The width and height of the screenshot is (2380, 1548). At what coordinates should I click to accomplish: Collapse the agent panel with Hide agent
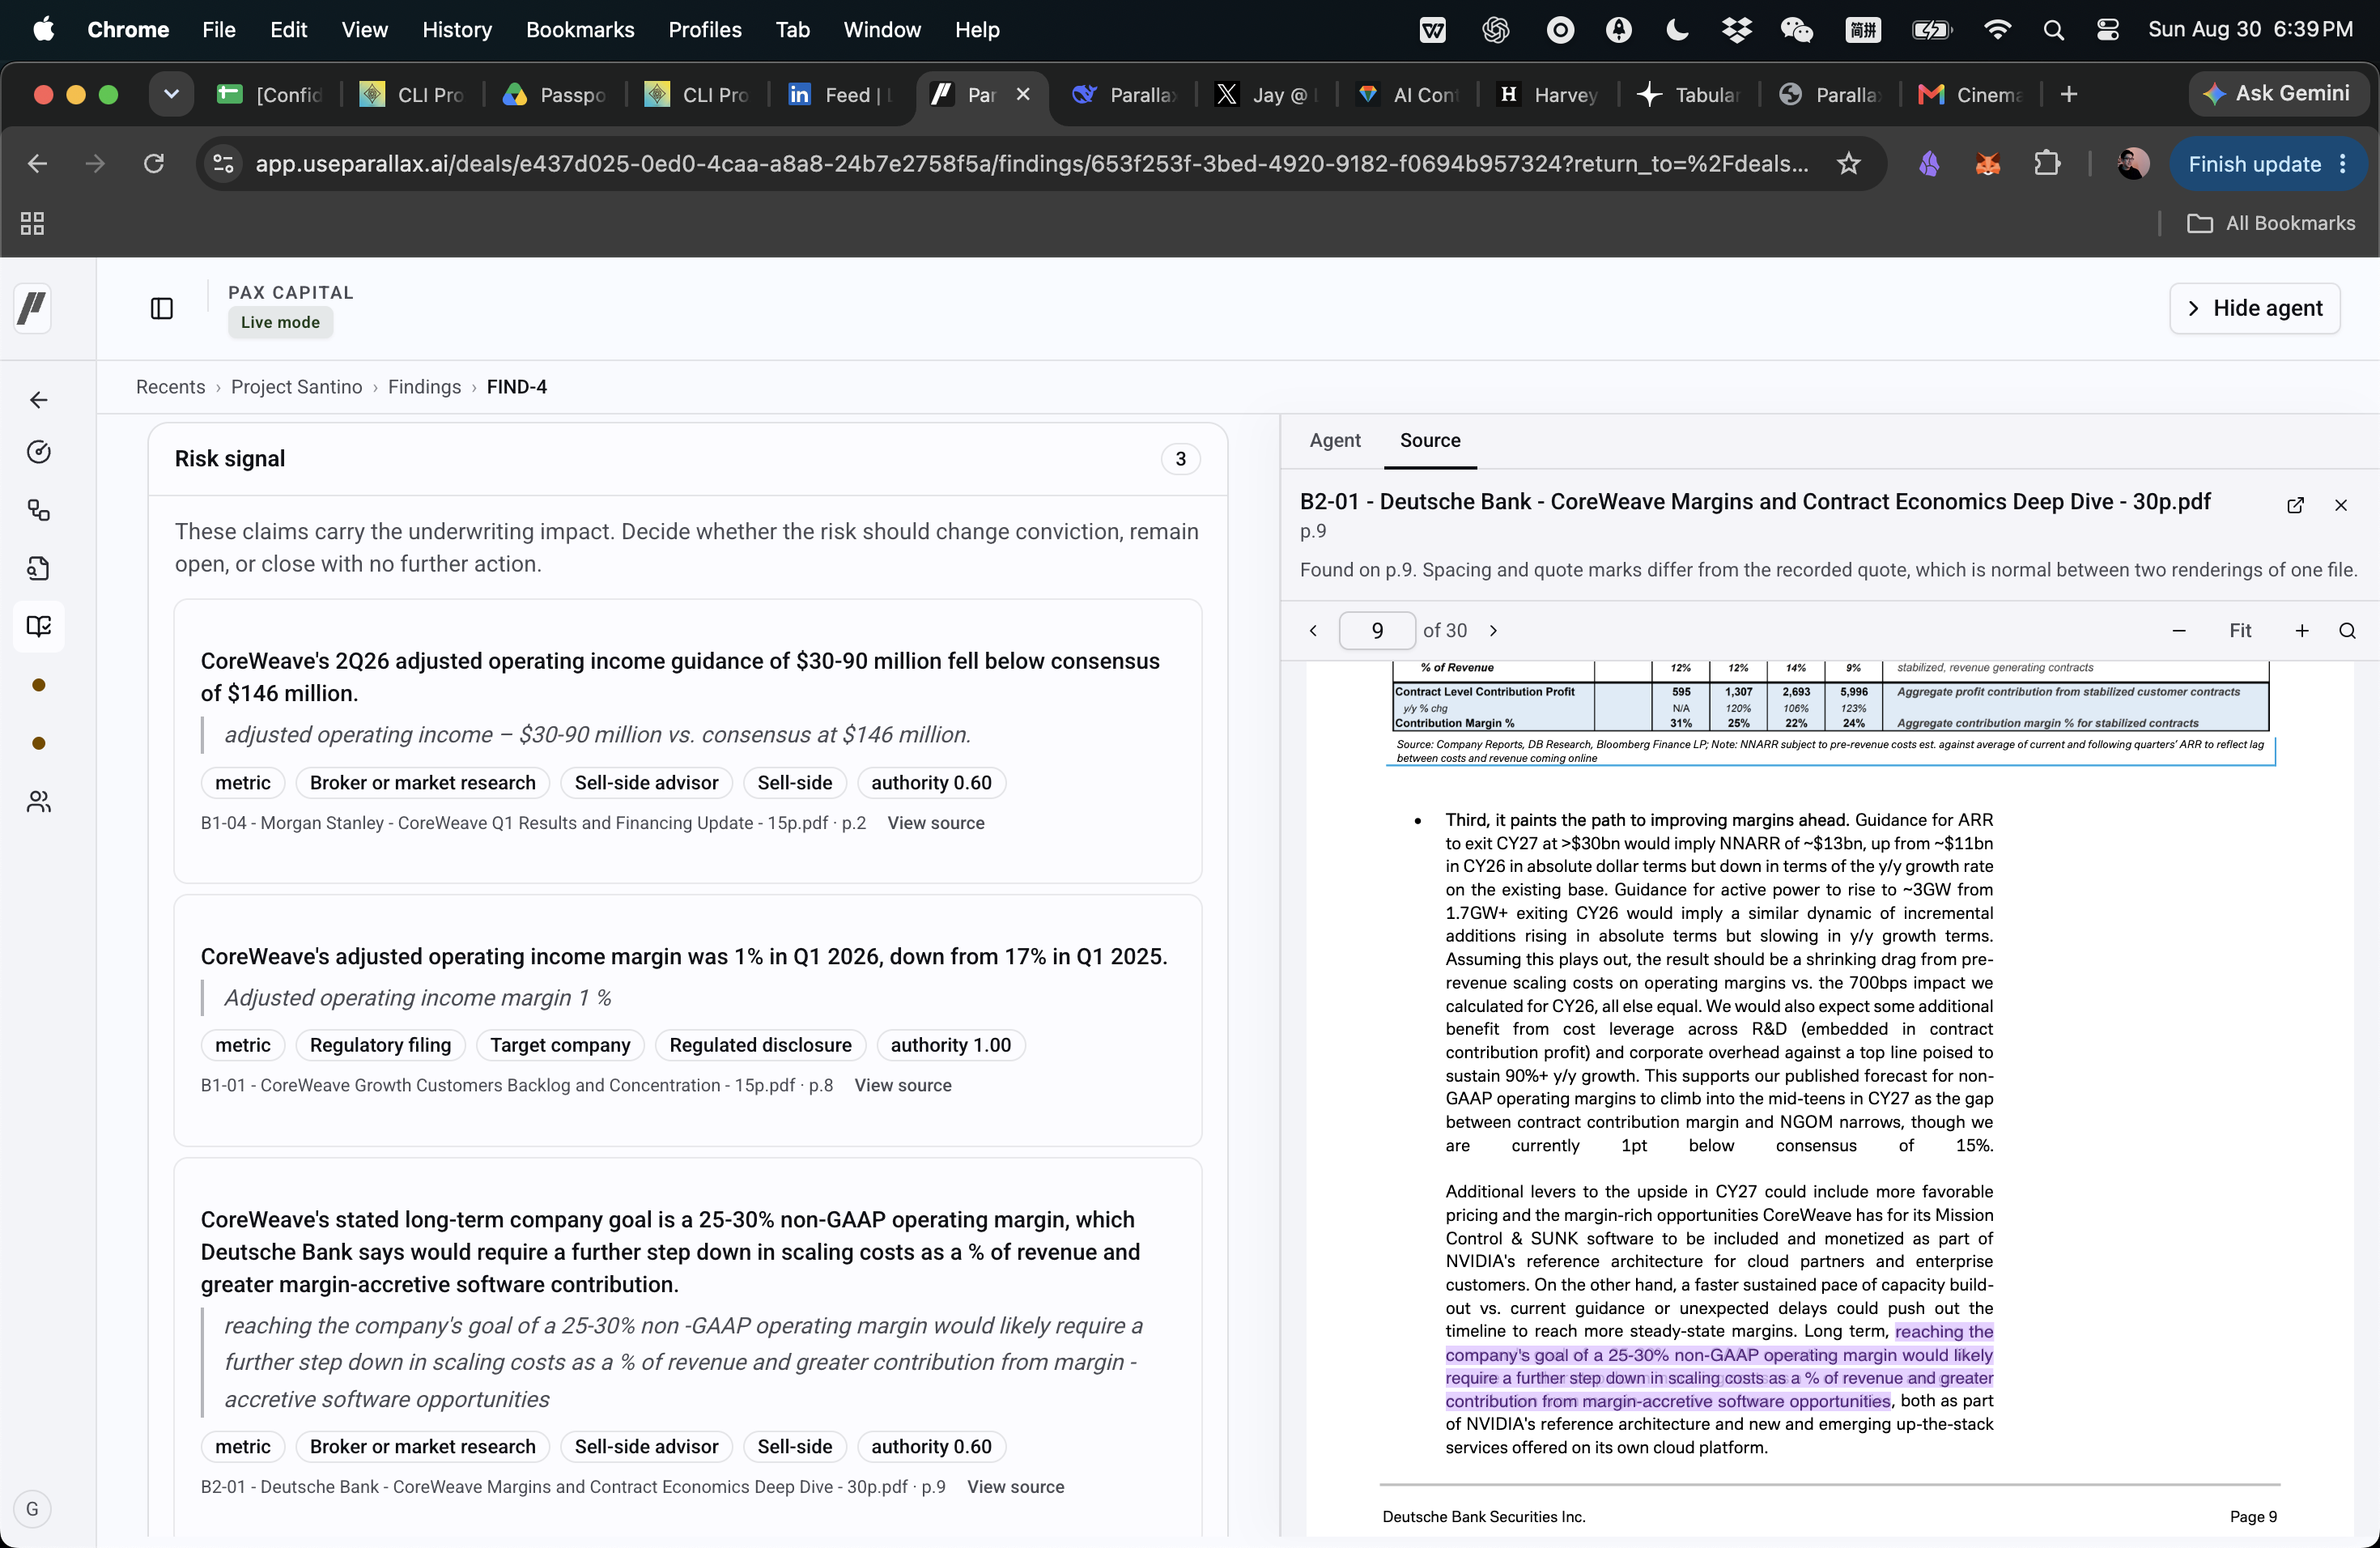point(2254,308)
